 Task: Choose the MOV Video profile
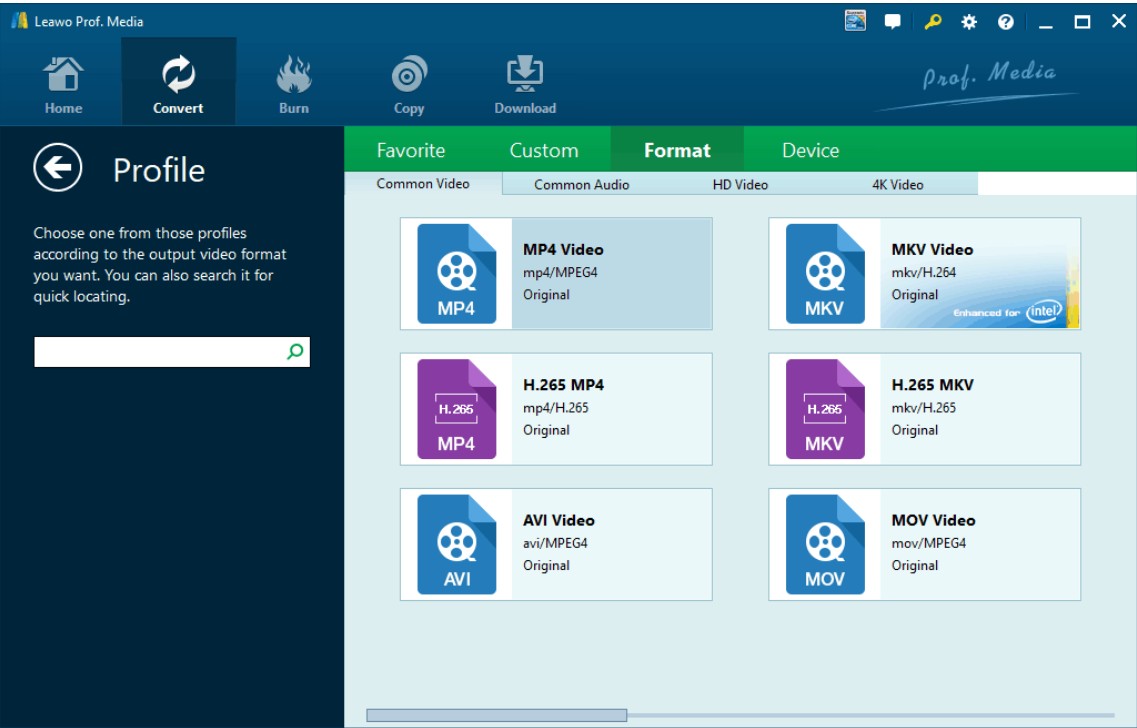tap(922, 543)
